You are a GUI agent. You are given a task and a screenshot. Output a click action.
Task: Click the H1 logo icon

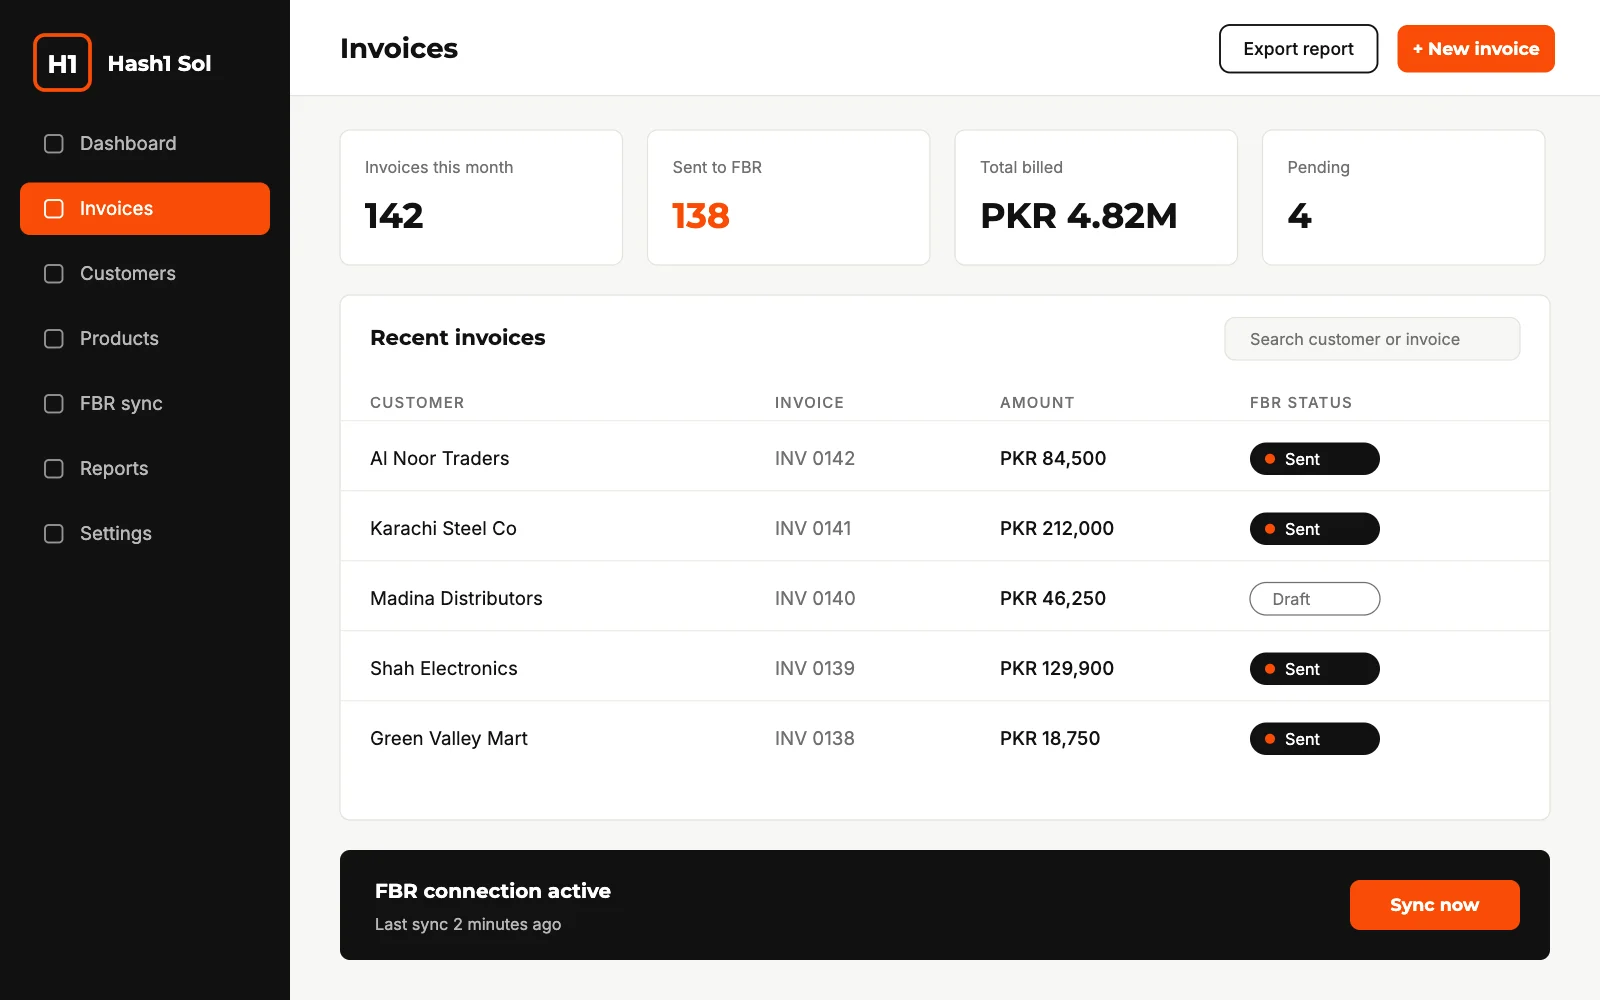[x=62, y=63]
